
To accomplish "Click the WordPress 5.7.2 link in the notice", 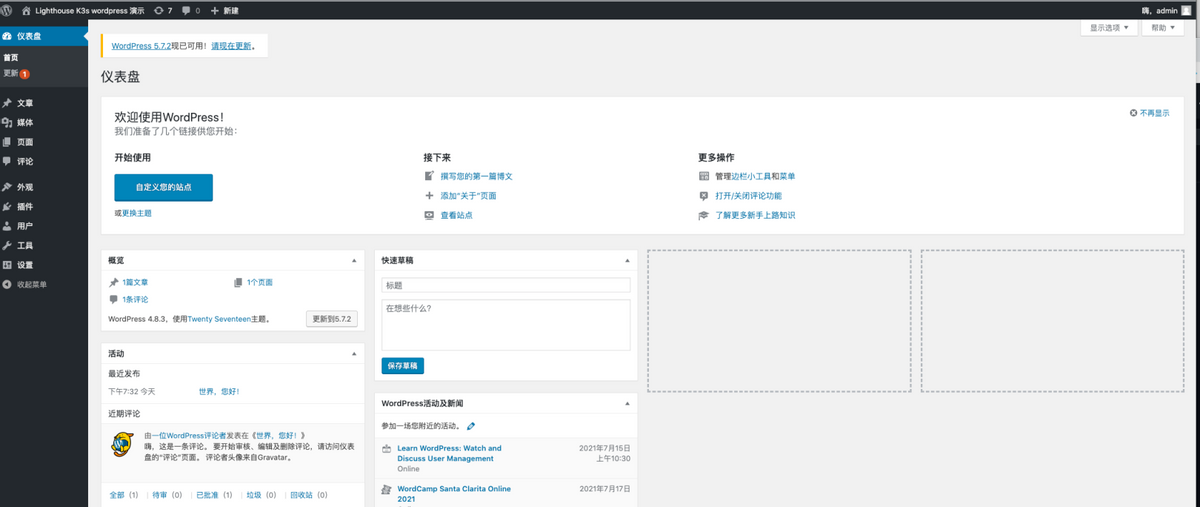I will point(139,46).
